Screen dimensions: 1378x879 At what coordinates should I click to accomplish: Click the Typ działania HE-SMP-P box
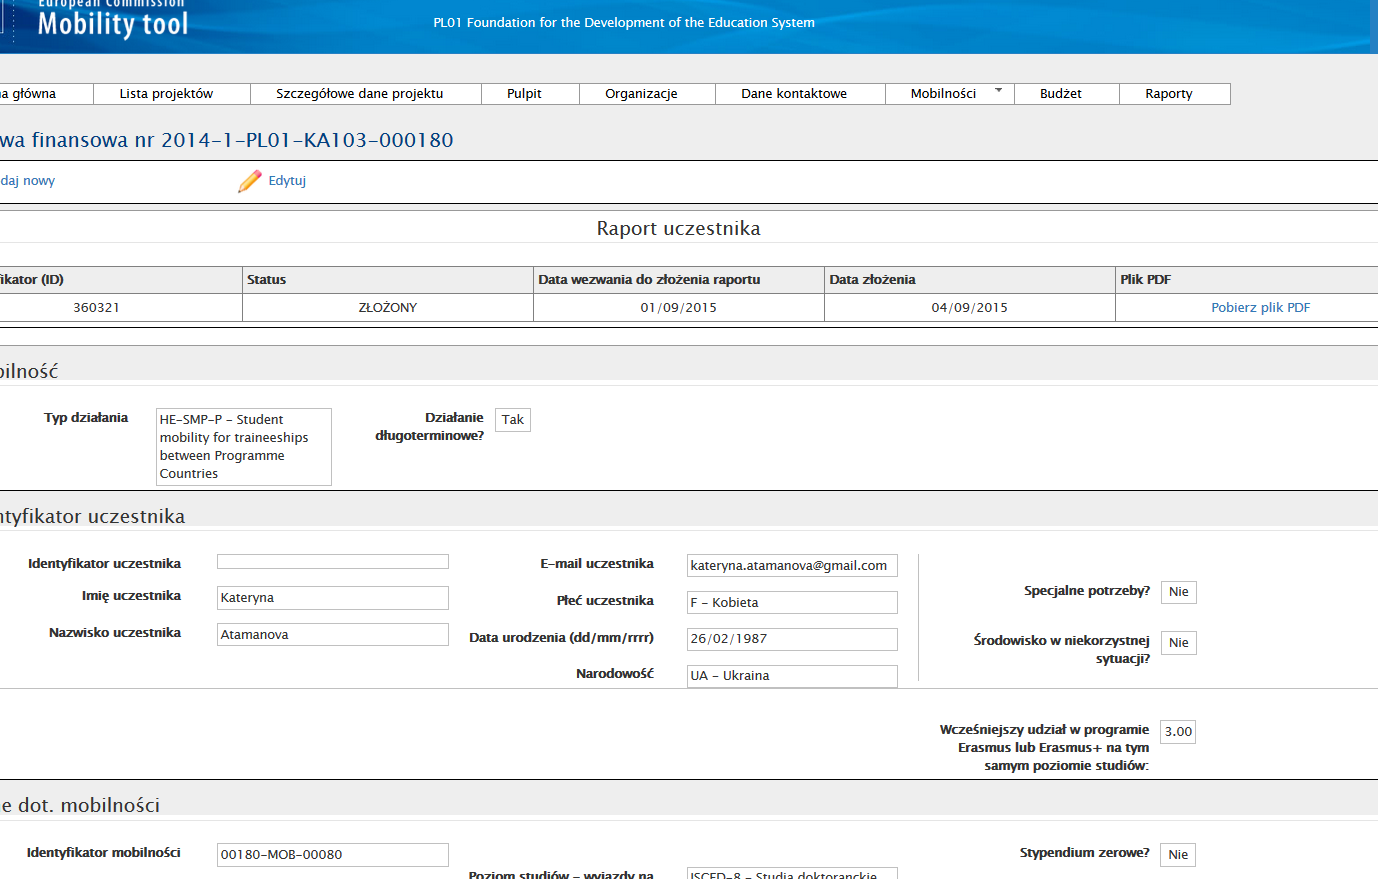pyautogui.click(x=244, y=447)
